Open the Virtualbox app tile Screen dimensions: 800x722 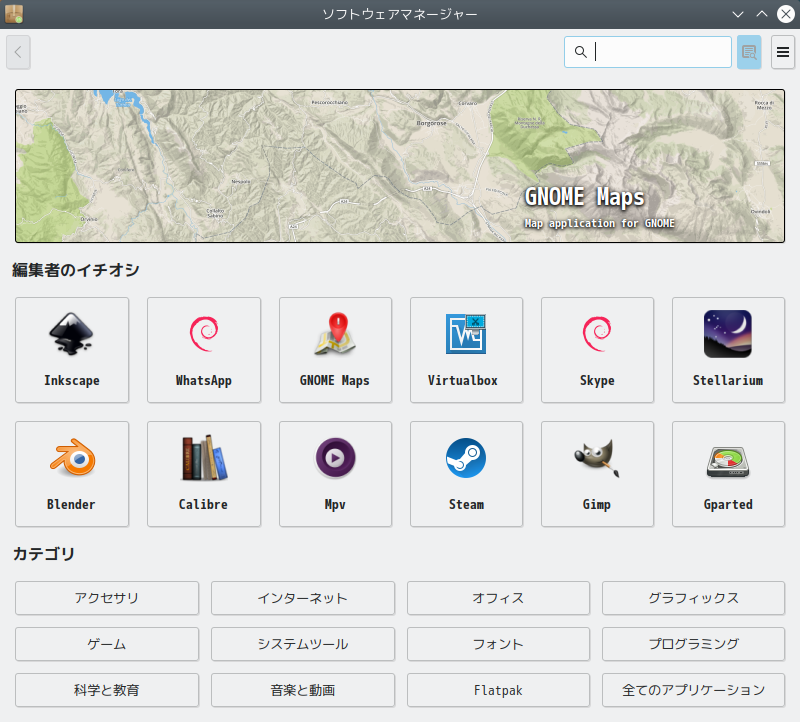pos(466,350)
